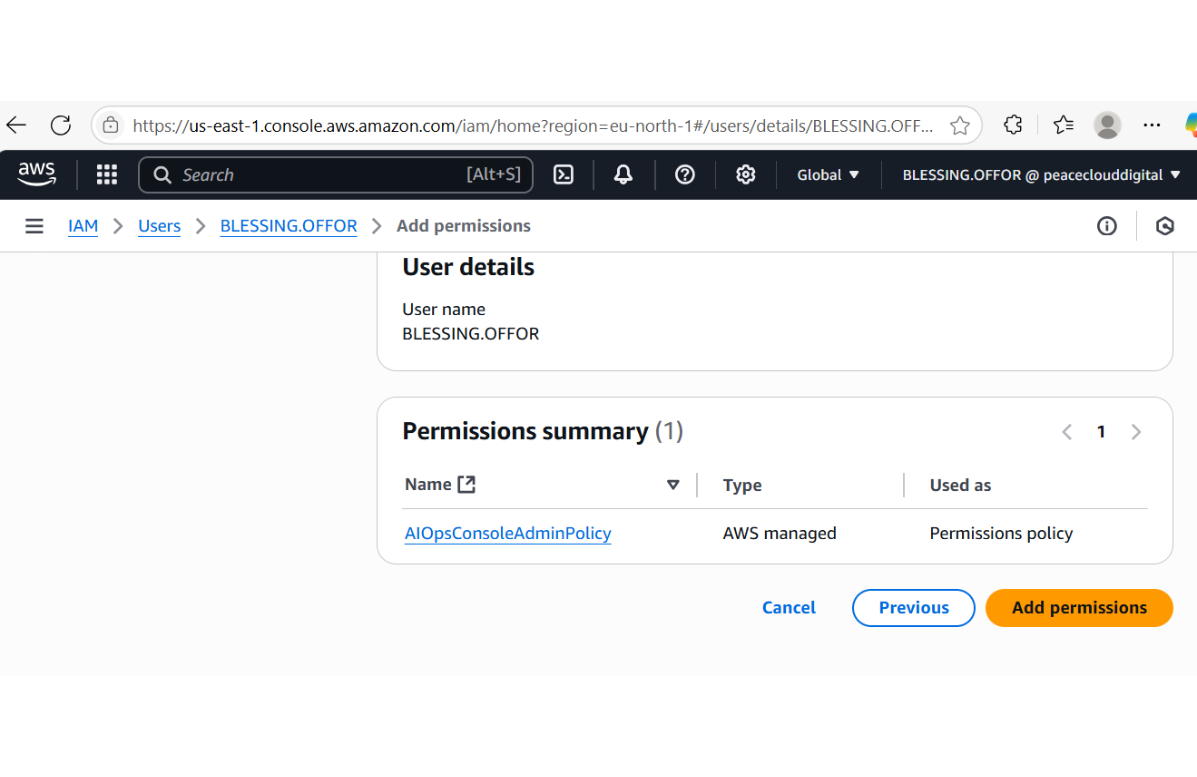Screen dimensions: 1197x777
Task: Click the Used as column header
Action: coord(960,485)
